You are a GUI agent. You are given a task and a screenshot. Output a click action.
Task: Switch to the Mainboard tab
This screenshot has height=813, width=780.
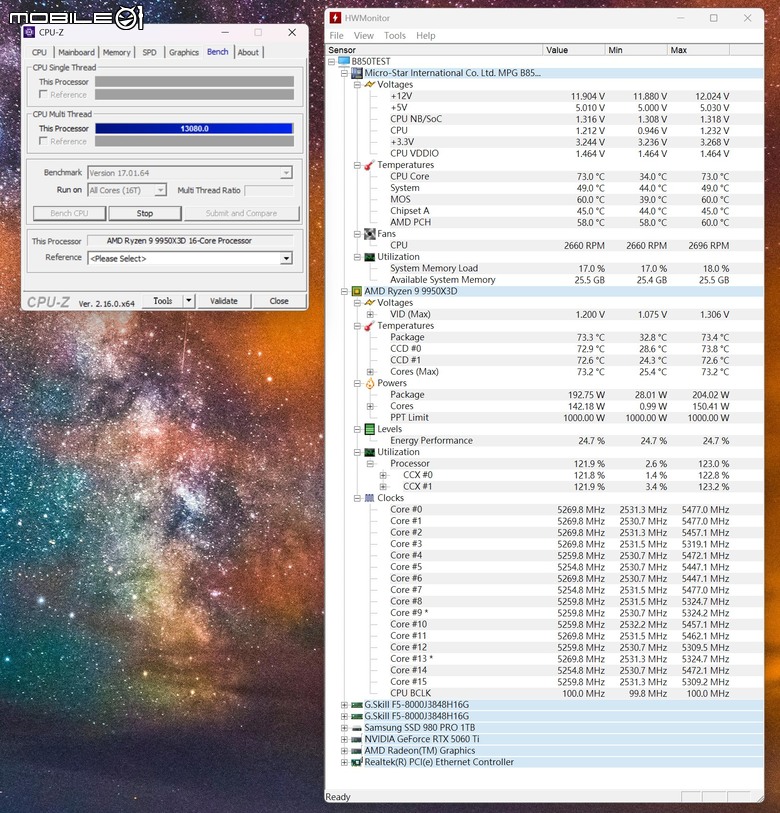point(76,52)
